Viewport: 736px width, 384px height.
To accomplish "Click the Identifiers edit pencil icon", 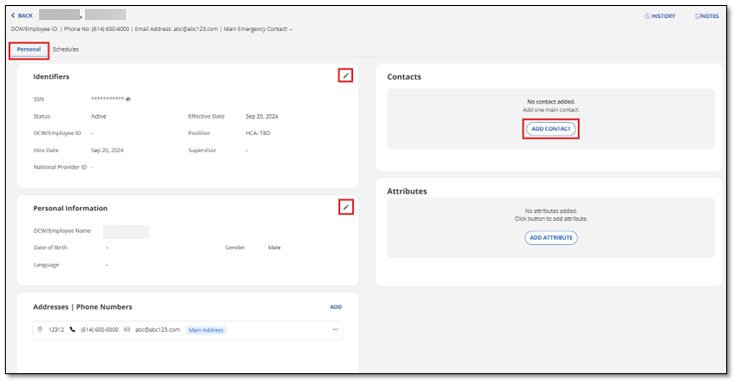I will [346, 76].
